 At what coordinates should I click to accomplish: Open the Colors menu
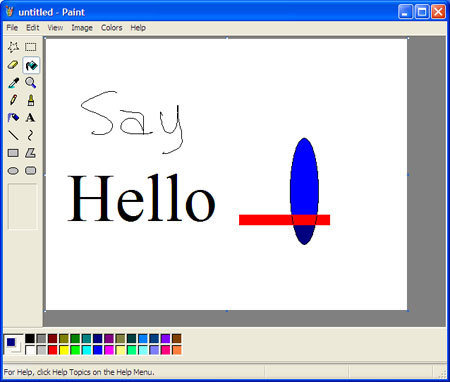(x=112, y=28)
